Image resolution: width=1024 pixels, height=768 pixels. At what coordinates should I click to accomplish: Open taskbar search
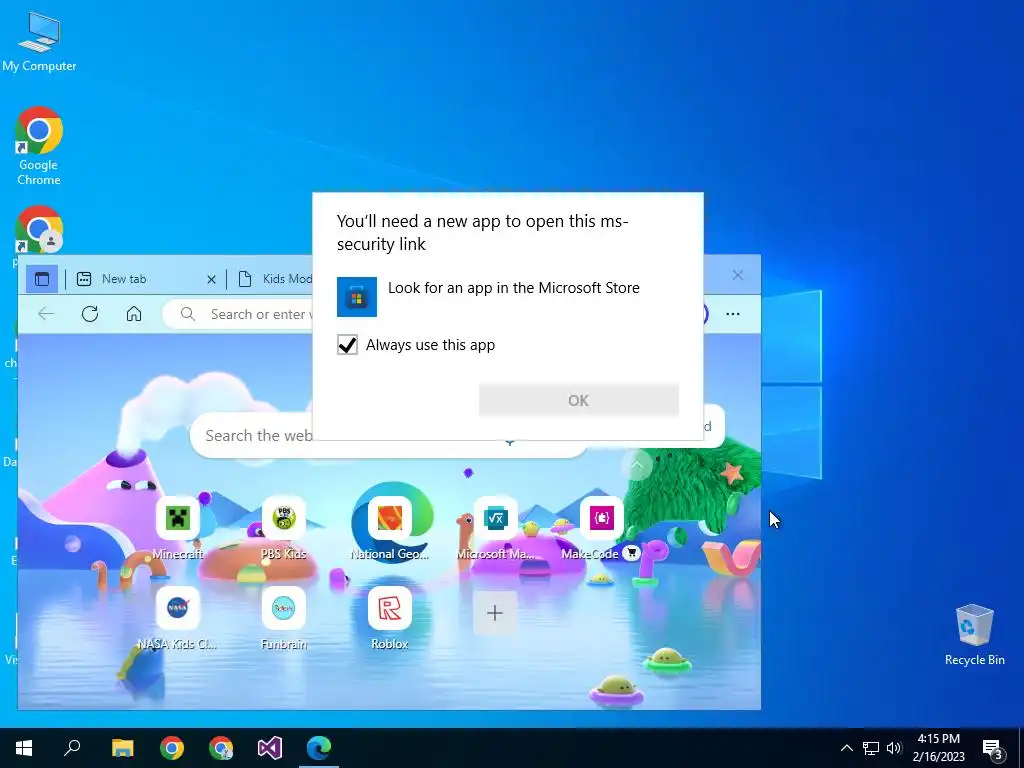click(x=72, y=748)
